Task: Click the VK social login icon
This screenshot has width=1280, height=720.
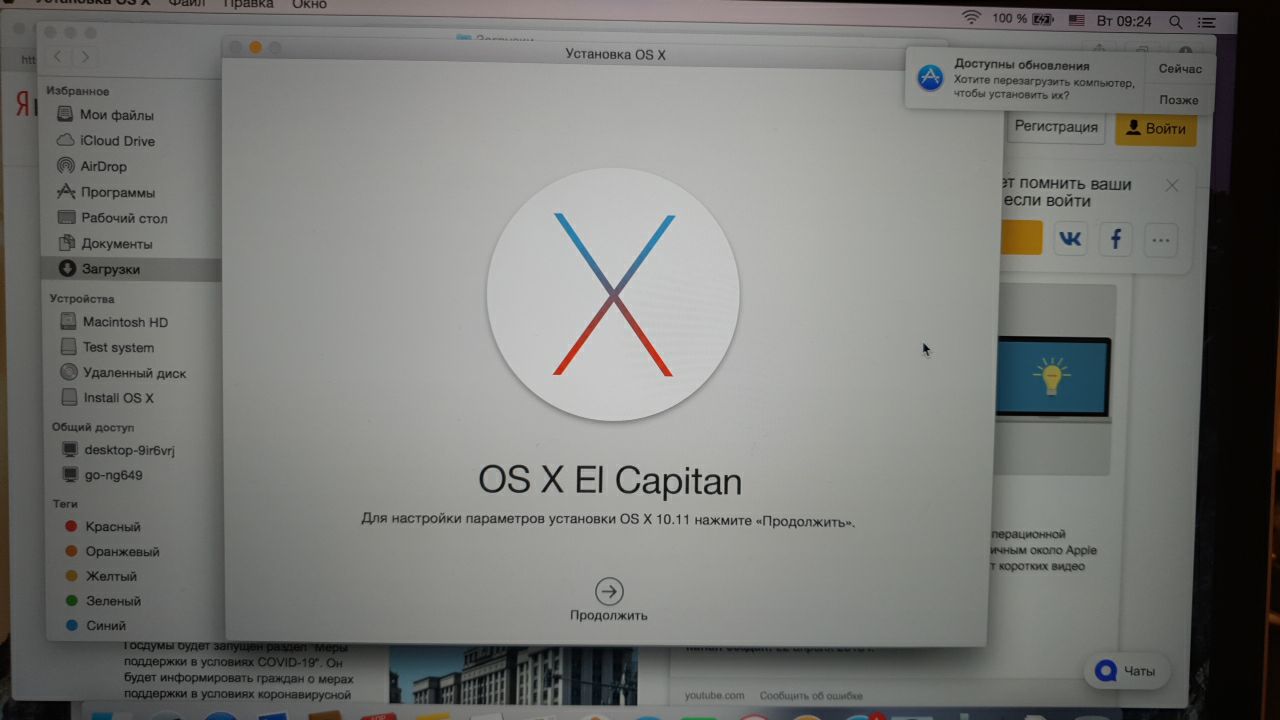Action: (1069, 239)
